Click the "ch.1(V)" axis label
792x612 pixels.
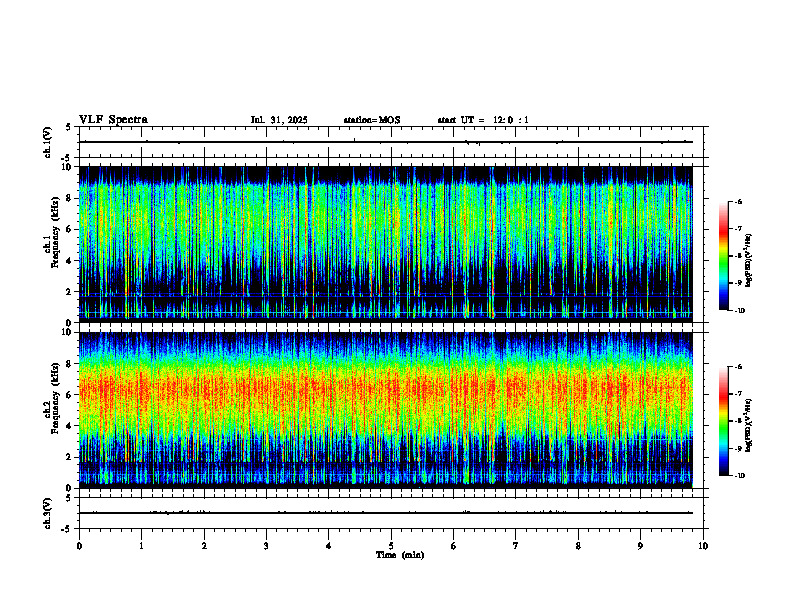pyautogui.click(x=48, y=142)
